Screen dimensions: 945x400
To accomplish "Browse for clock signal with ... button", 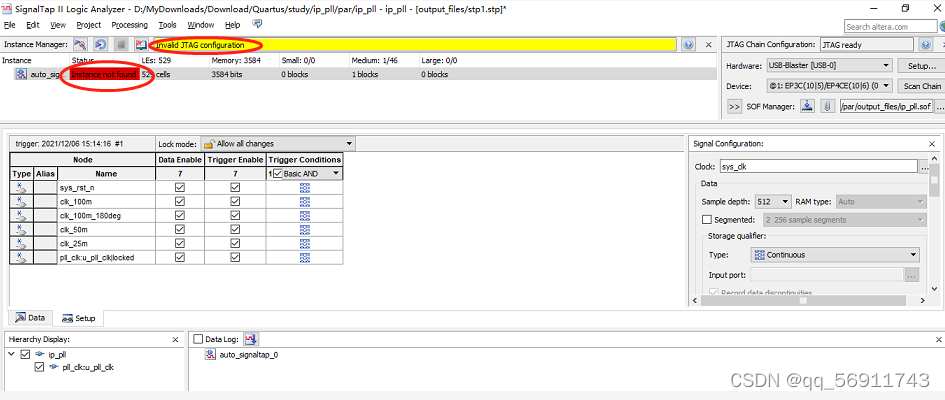I will click(924, 167).
